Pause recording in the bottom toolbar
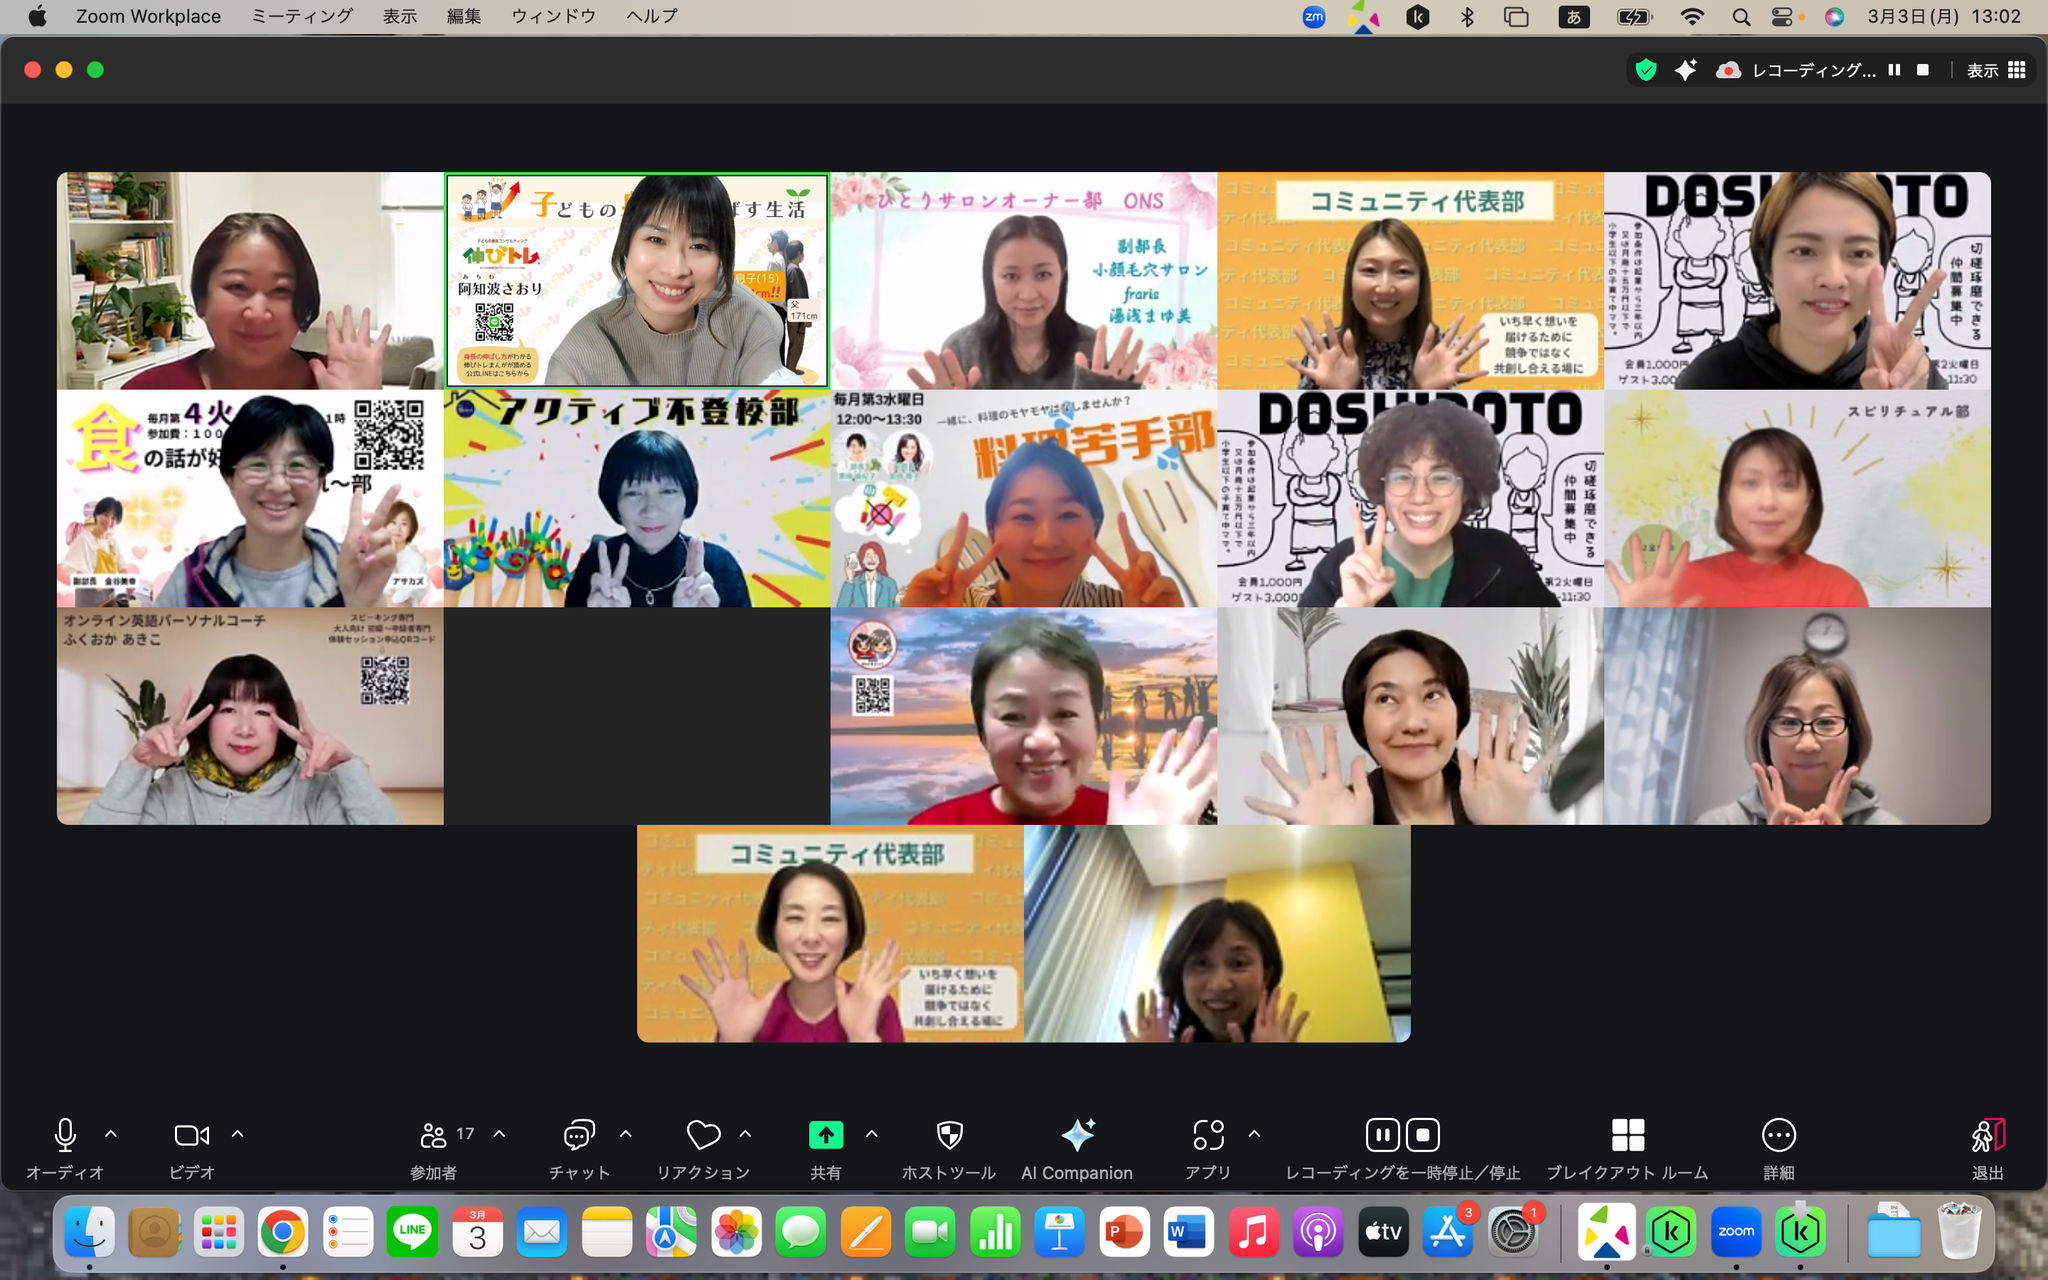This screenshot has height=1280, width=2048. 1382,1135
